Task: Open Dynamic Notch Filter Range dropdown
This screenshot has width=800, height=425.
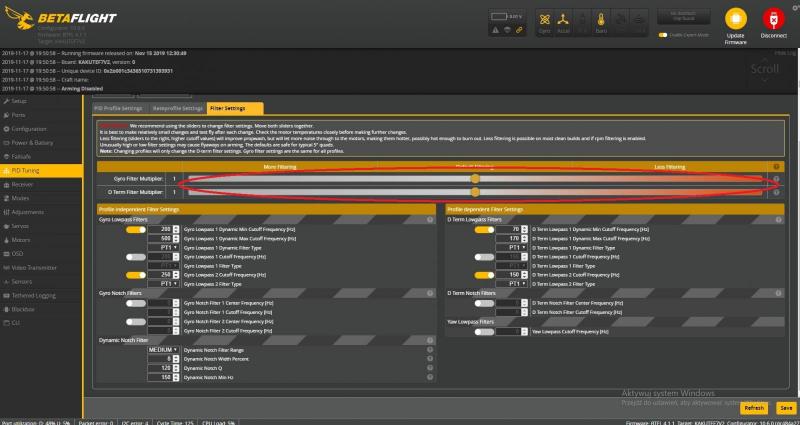Action: tap(163, 350)
